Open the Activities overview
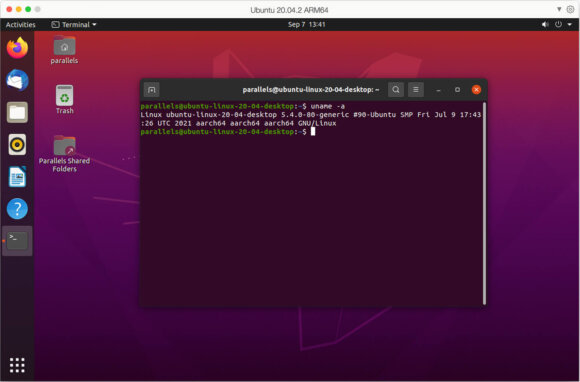Image resolution: width=580 pixels, height=382 pixels. (21, 25)
